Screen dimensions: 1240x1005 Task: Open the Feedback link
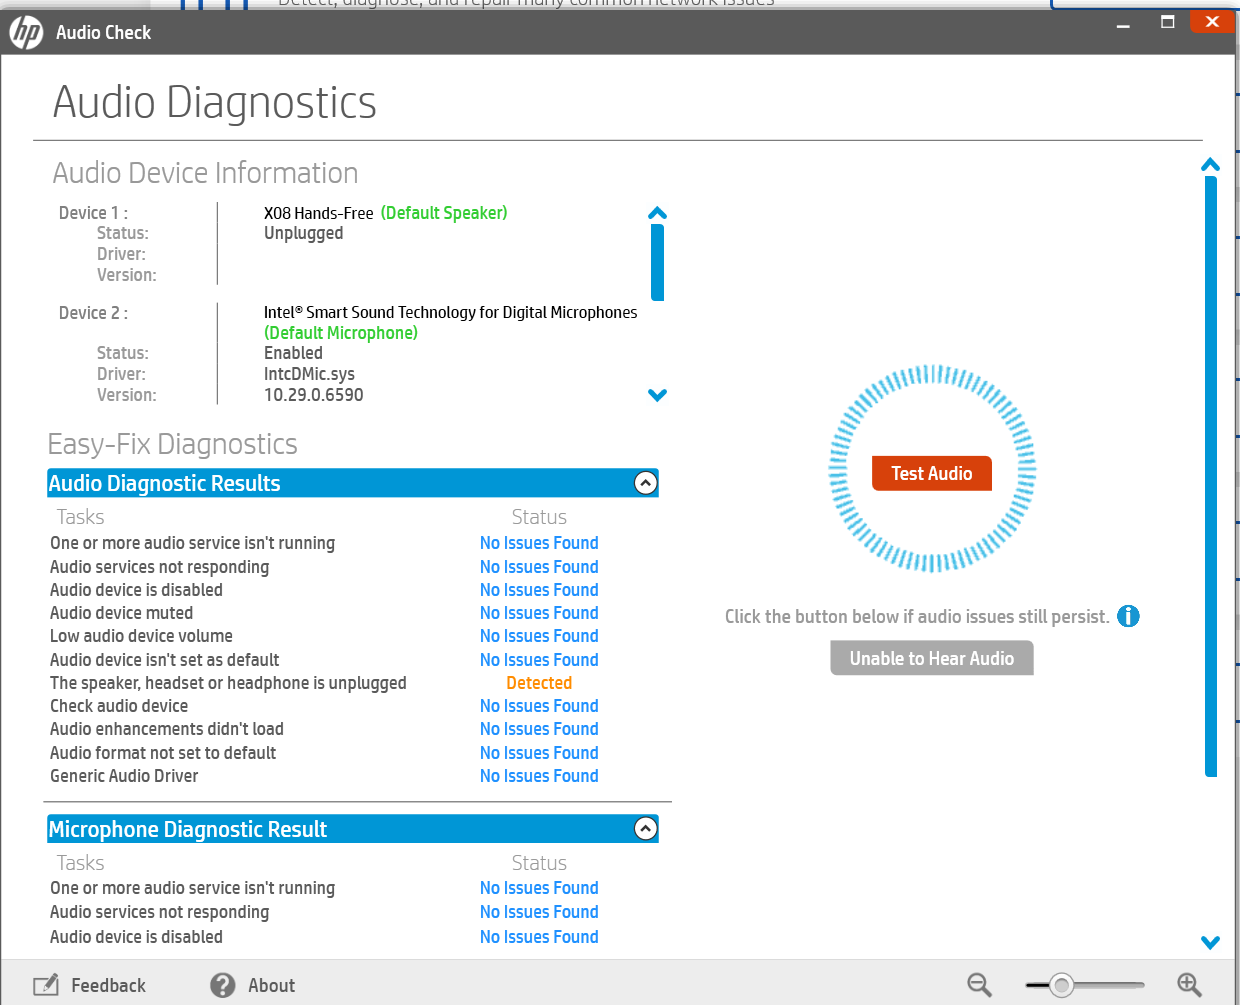point(108,985)
